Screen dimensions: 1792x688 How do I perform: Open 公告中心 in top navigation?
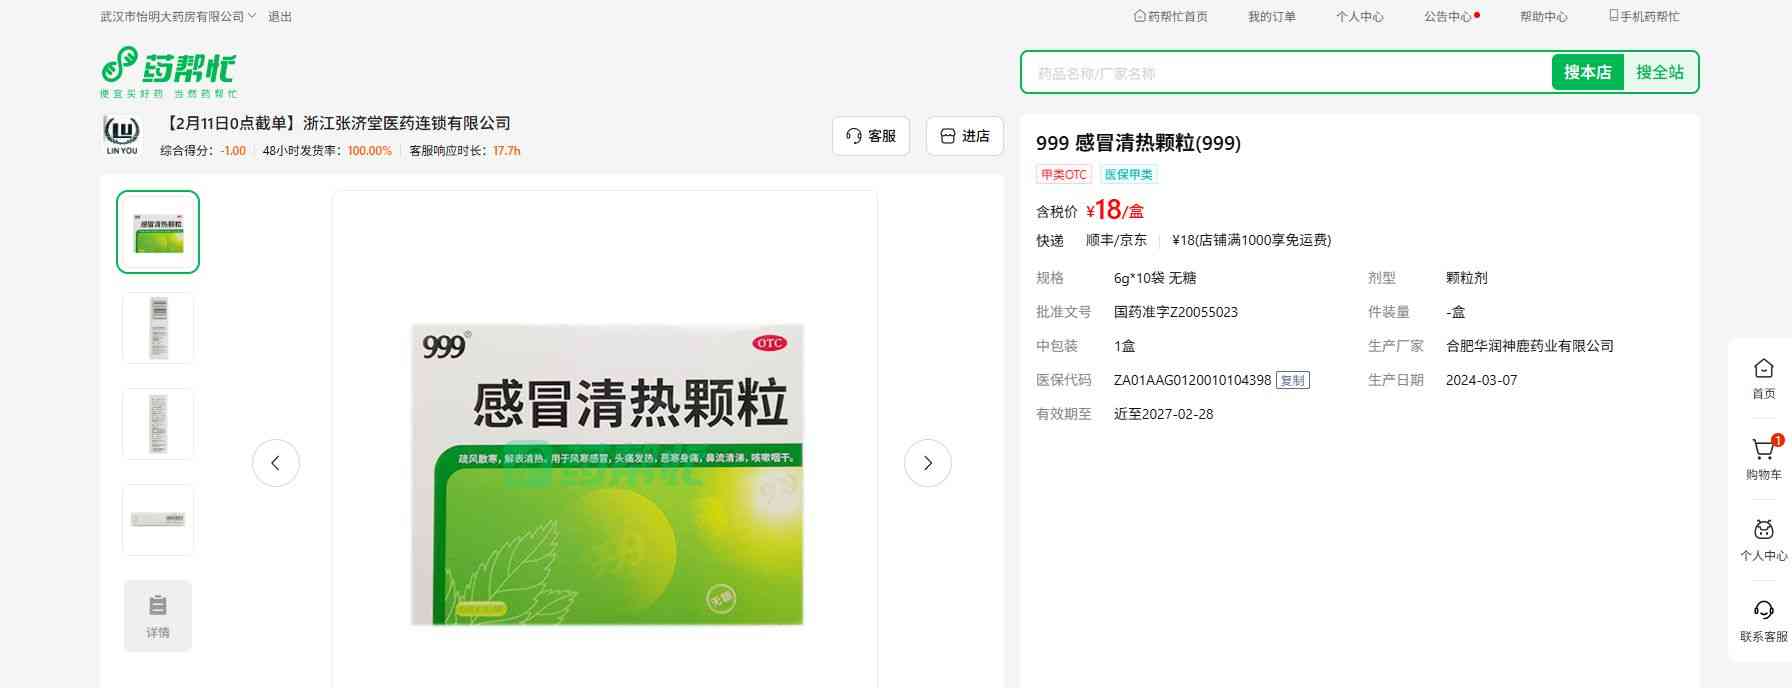1448,16
